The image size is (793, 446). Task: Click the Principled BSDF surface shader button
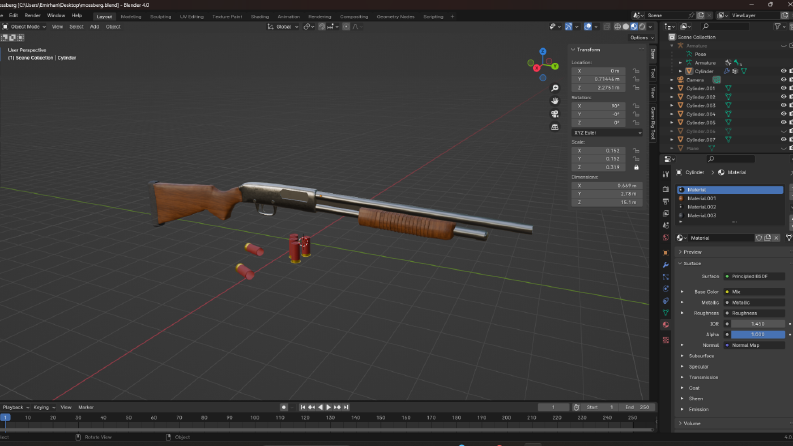(754, 276)
